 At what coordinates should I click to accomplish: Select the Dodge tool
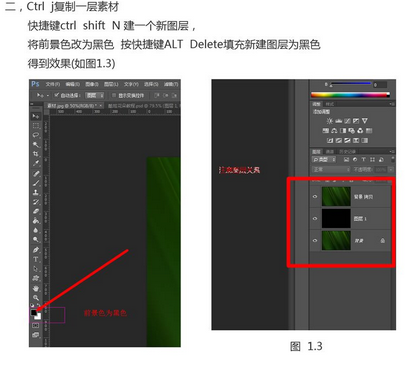[36, 239]
